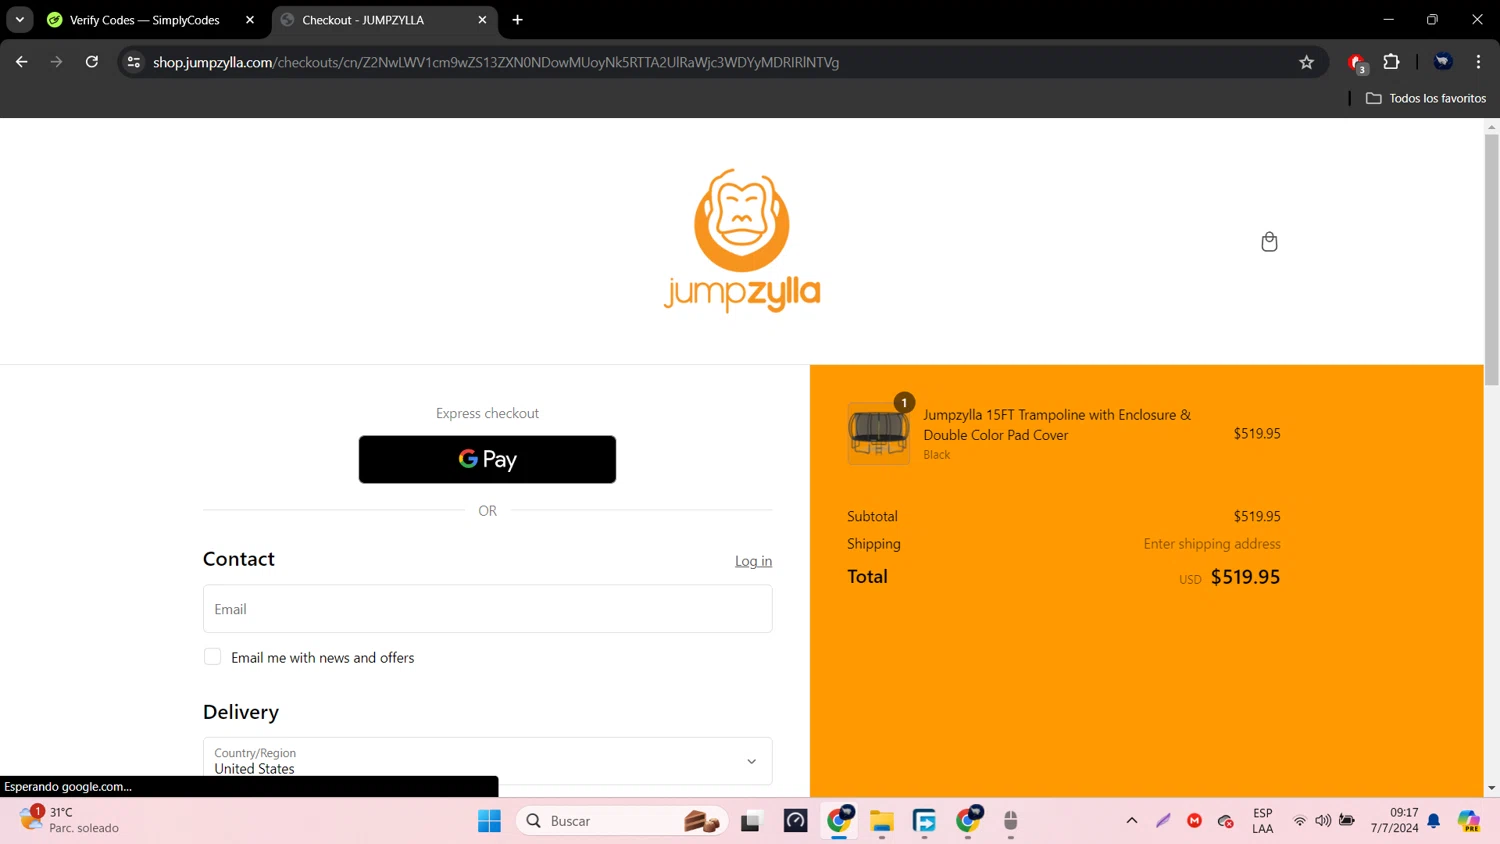This screenshot has height=844, width=1500.
Task: Open File Explorer from taskbar
Action: (881, 821)
